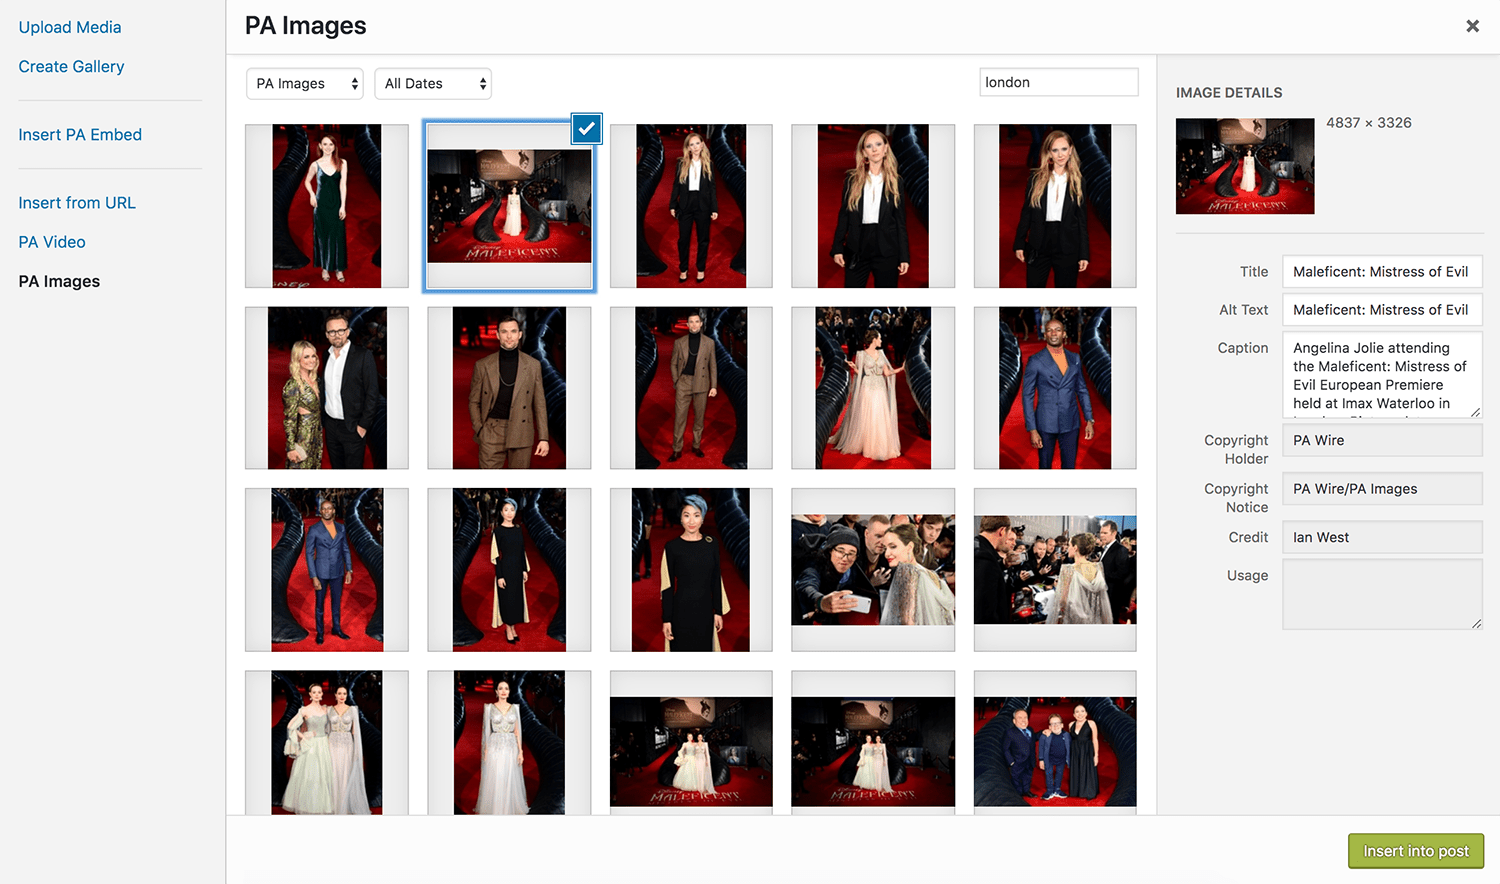The image size is (1500, 884).
Task: Switch to Insert from URL
Action: coord(76,202)
